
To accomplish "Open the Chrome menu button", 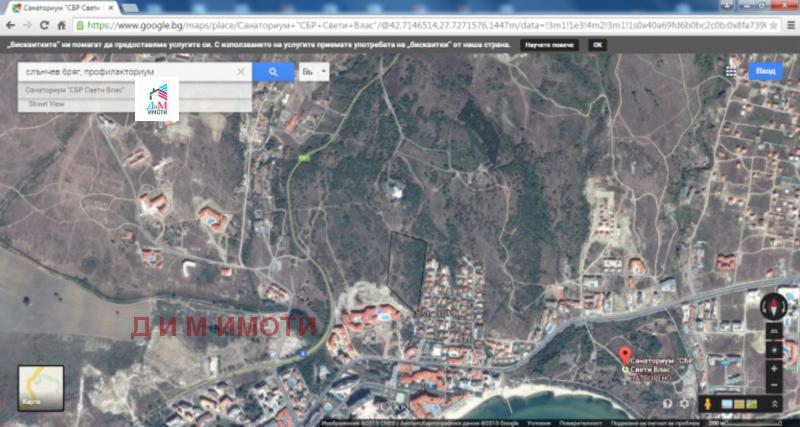I will [x=789, y=25].
